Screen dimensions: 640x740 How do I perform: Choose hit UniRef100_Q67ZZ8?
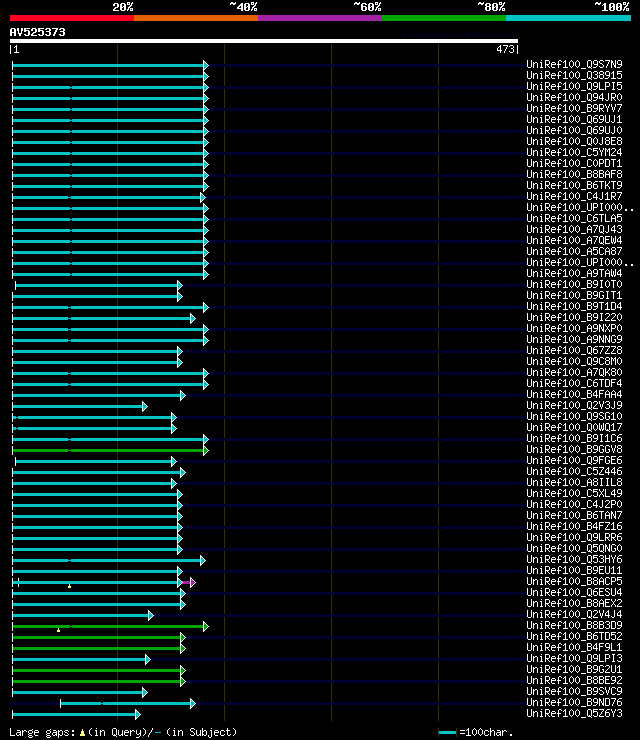[x=574, y=351]
